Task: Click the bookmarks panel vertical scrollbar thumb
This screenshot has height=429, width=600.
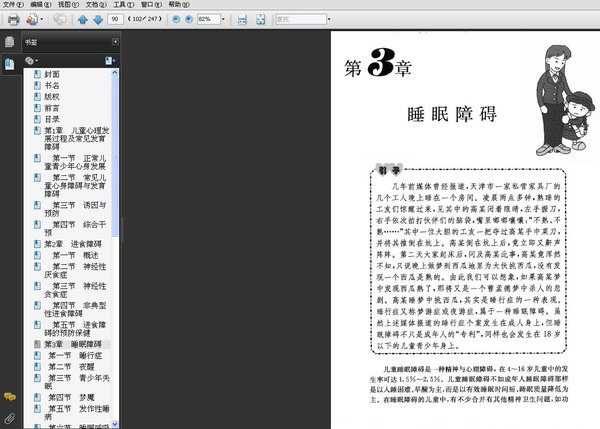Action: point(115,157)
